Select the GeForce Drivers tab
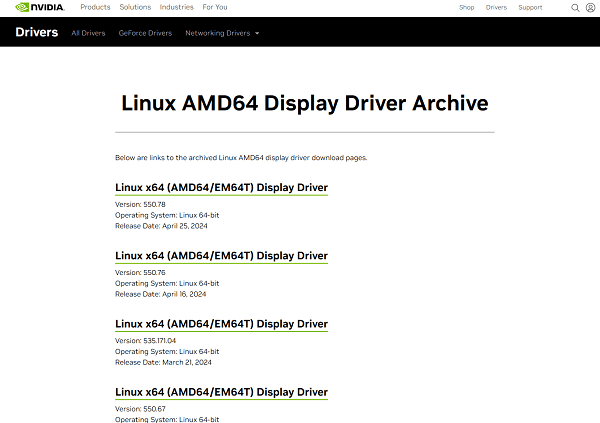This screenshot has height=423, width=600. tap(145, 33)
